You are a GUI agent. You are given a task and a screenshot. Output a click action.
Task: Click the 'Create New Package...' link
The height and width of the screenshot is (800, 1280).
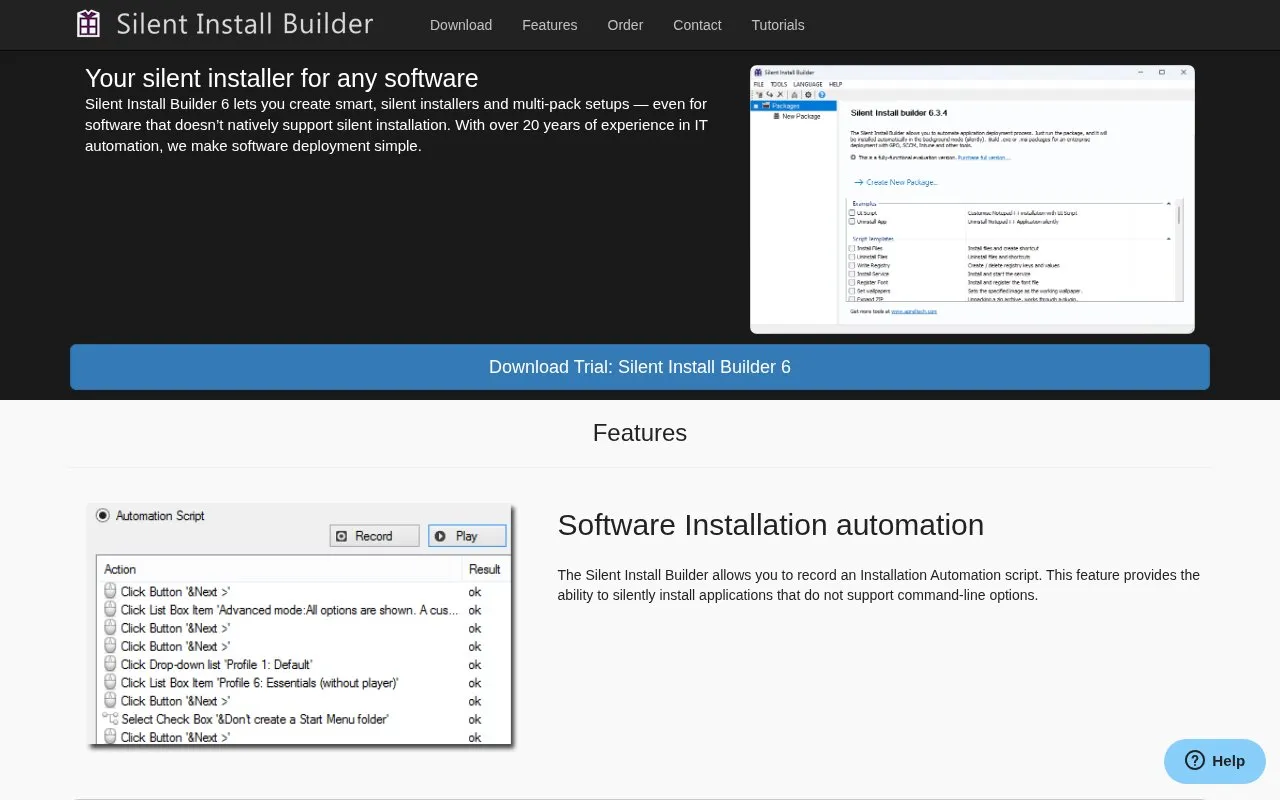pos(902,182)
